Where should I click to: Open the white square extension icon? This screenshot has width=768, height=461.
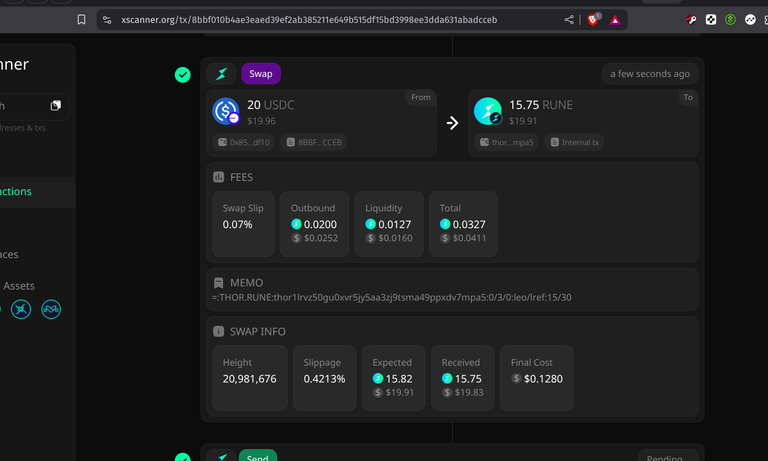[x=711, y=20]
